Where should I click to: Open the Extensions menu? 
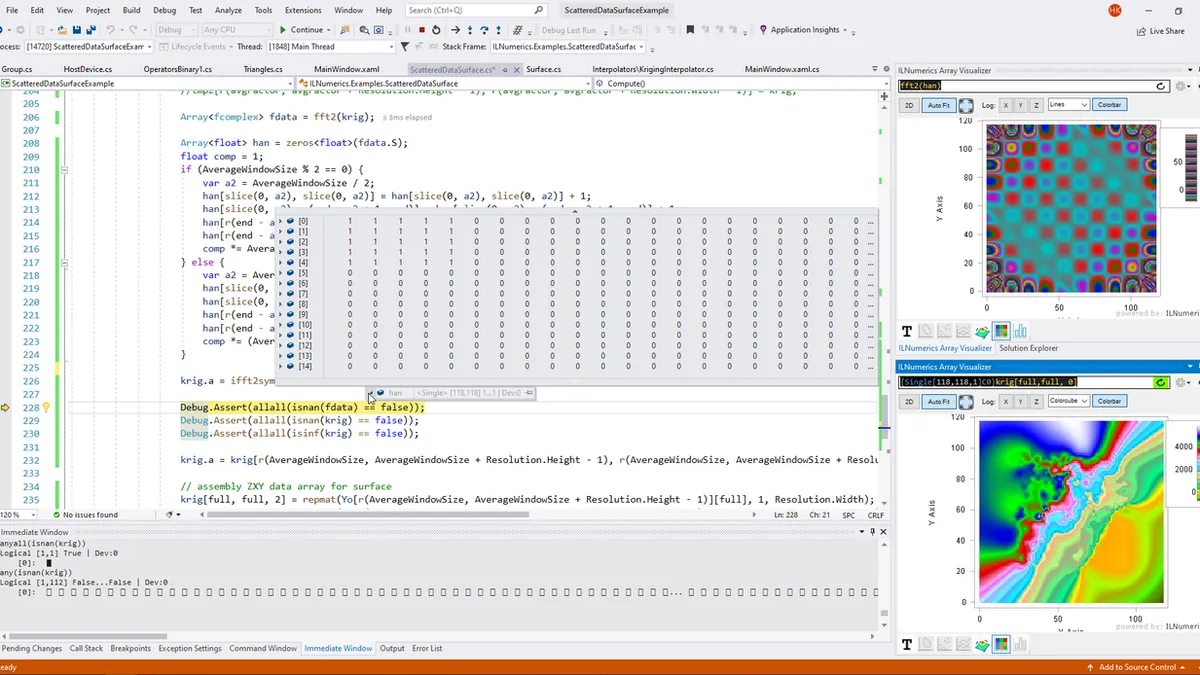303,10
